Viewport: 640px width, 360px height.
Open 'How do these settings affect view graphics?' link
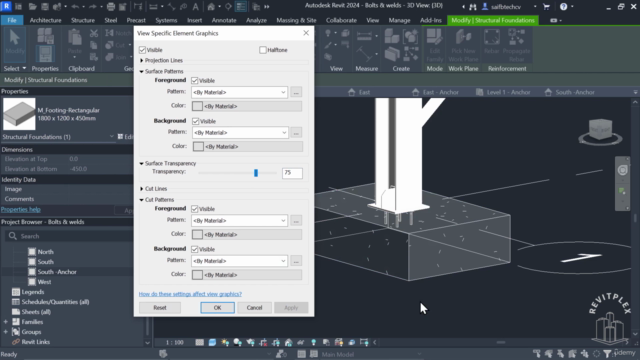point(190,294)
